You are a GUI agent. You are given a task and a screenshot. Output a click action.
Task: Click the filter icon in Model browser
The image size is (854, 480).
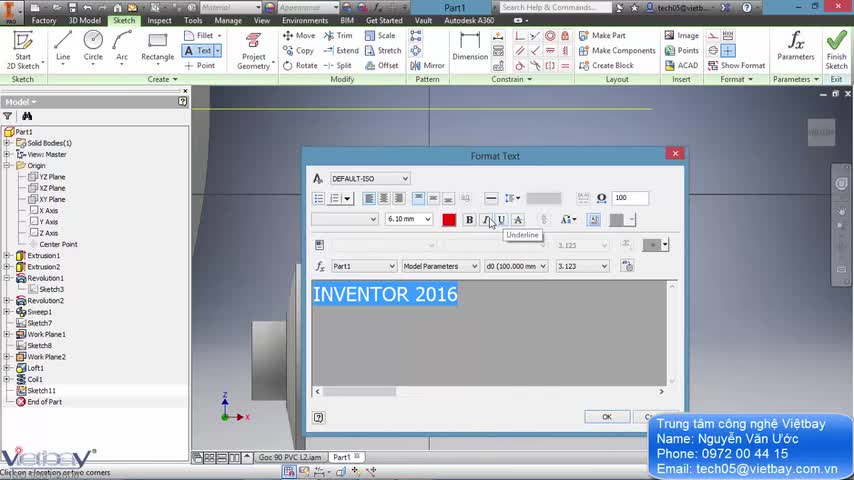coord(8,116)
